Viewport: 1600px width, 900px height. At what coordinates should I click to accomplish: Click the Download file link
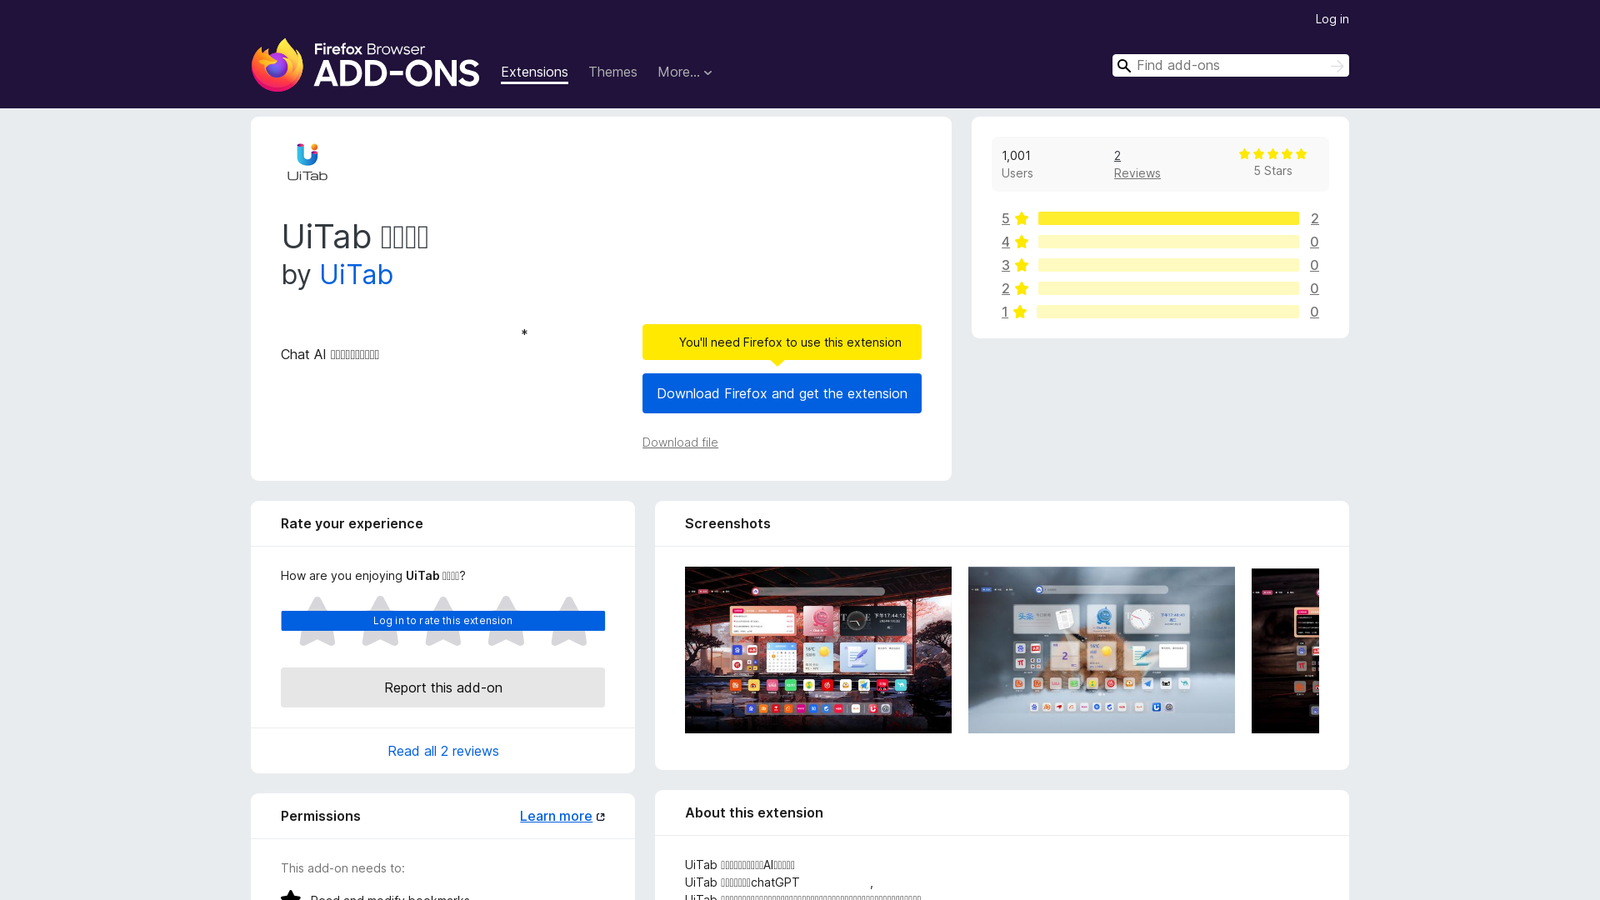pyautogui.click(x=680, y=442)
